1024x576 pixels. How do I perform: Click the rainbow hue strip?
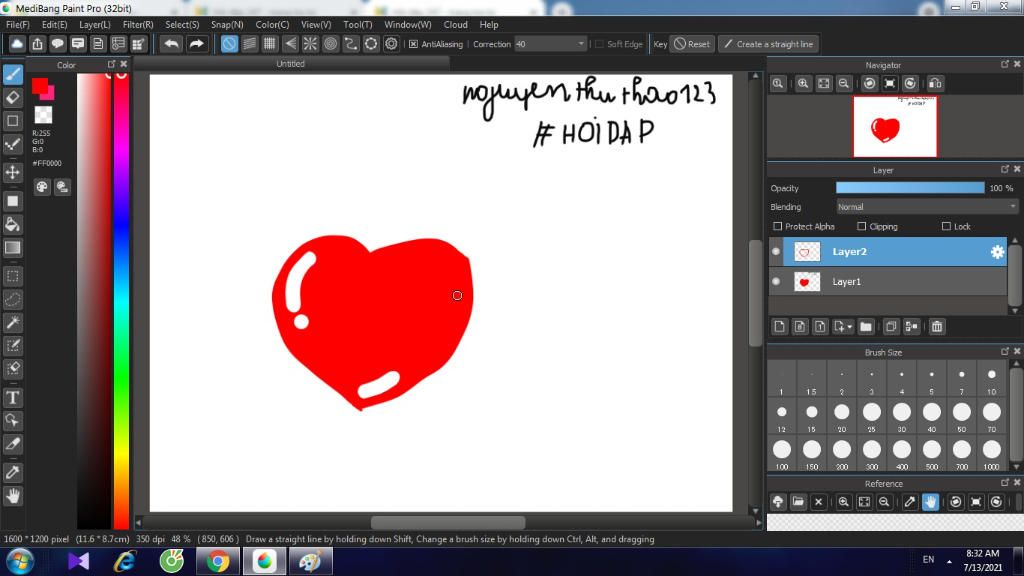click(x=121, y=300)
